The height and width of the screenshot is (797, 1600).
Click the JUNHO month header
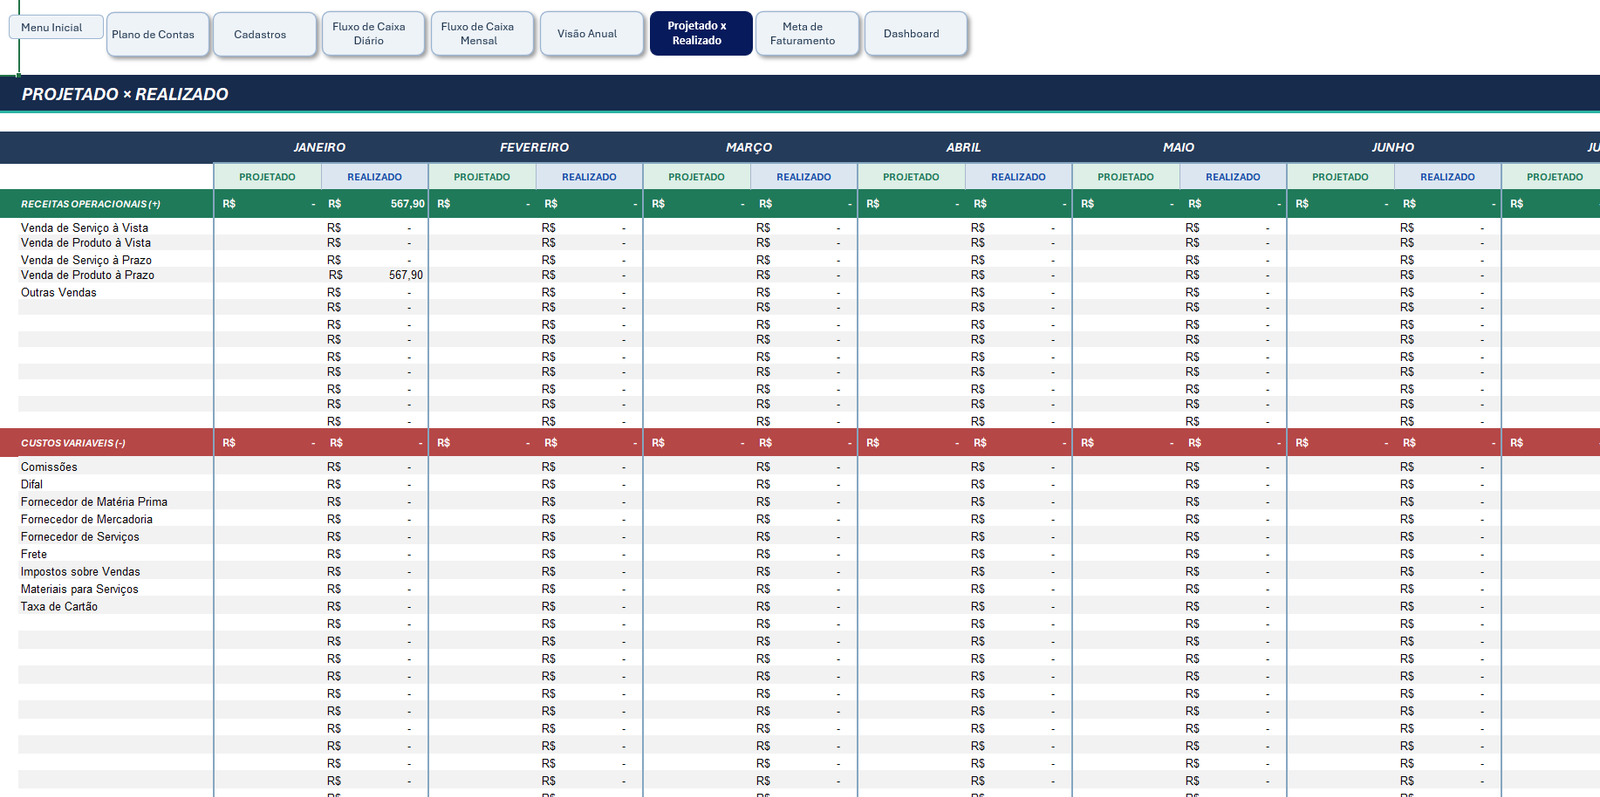[1393, 147]
